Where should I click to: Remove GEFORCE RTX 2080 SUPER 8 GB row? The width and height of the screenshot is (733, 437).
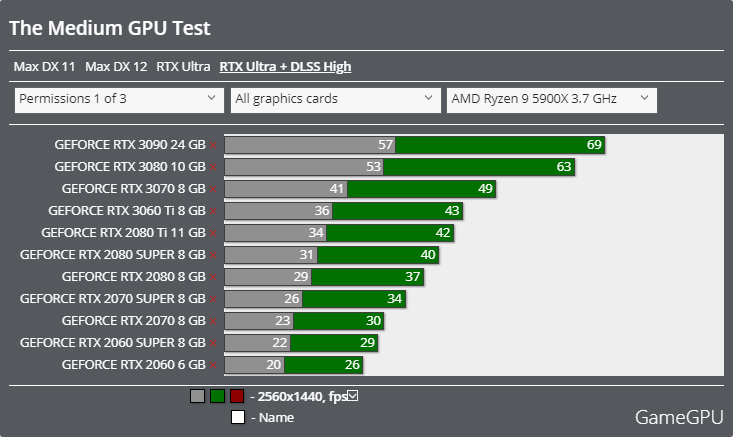tap(213, 255)
